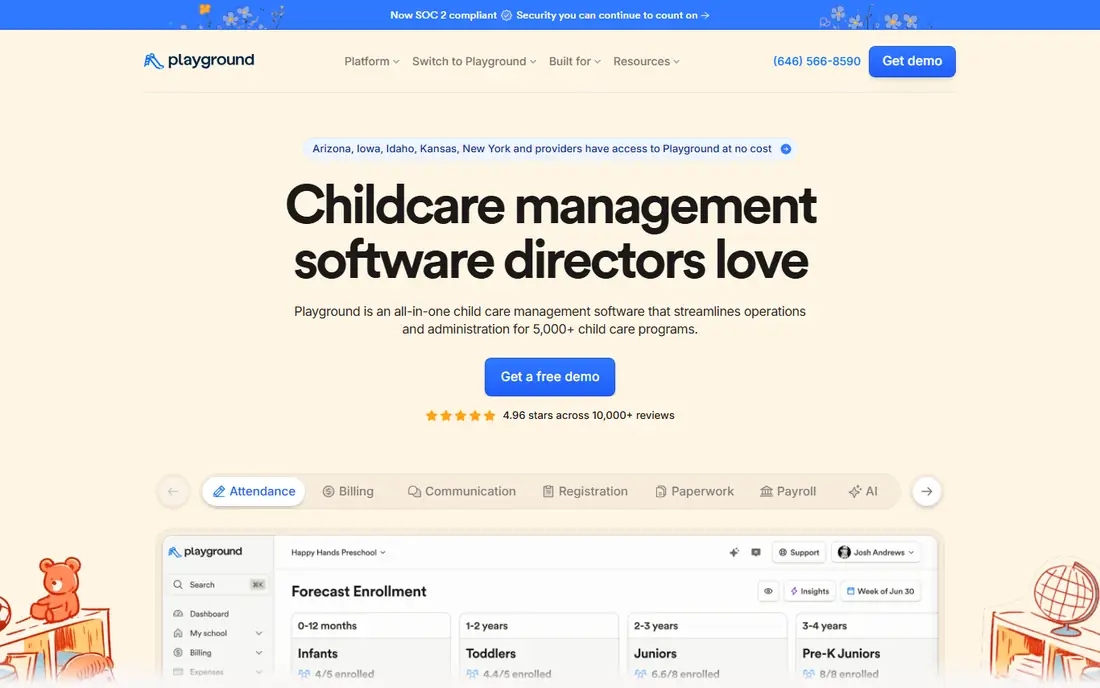Click the Dashboard gauge icon
The height and width of the screenshot is (688, 1100).
pyautogui.click(x=178, y=614)
